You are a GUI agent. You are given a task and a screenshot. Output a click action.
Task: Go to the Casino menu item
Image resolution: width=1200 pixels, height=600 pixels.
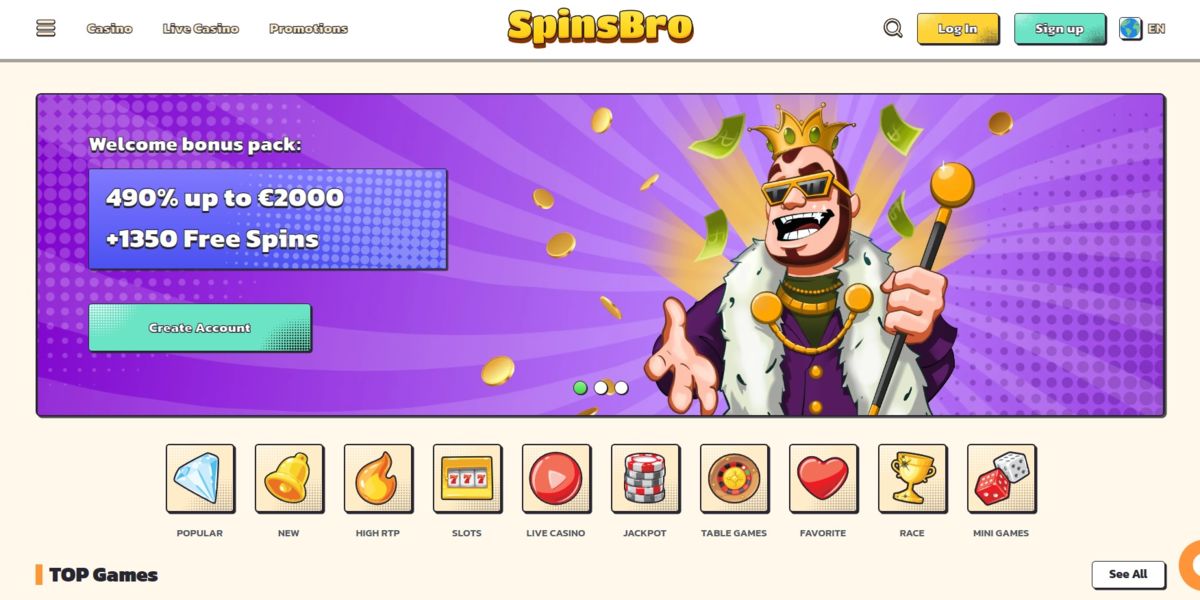[109, 28]
